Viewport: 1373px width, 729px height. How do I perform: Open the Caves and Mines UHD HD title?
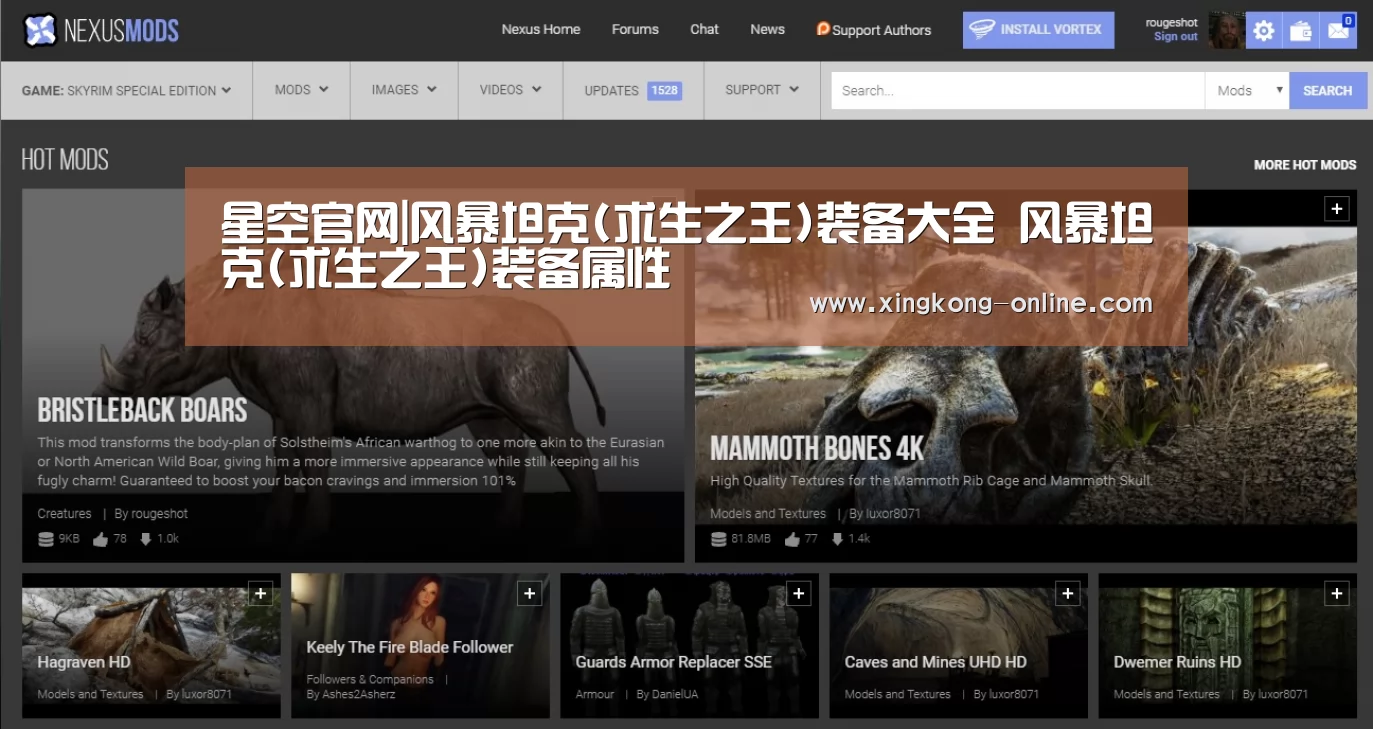tap(936, 662)
